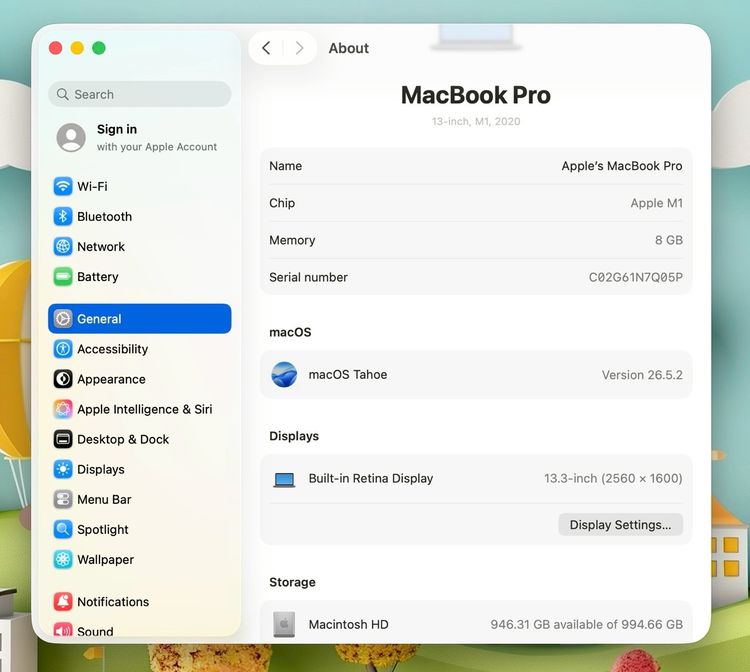This screenshot has width=750, height=672.
Task: Open Apple Intelligence & Siri settings
Action: click(140, 409)
